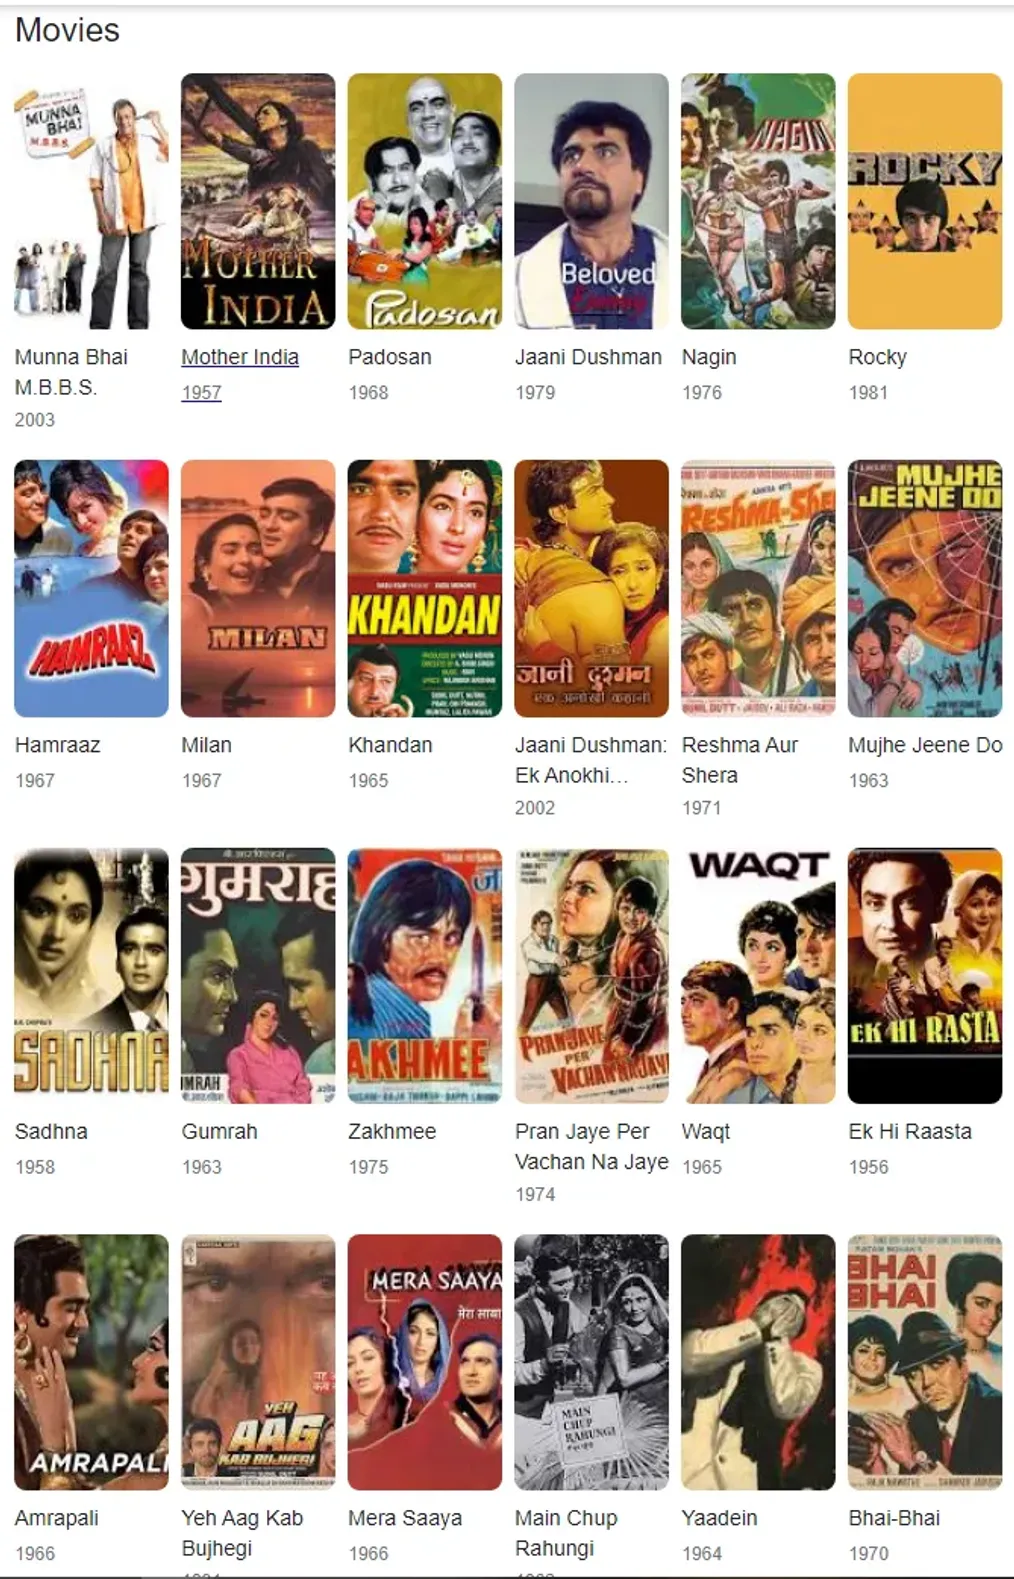Select the Sadhna poster thumbnail
Viewport: 1014px width, 1579px height.
click(x=91, y=976)
